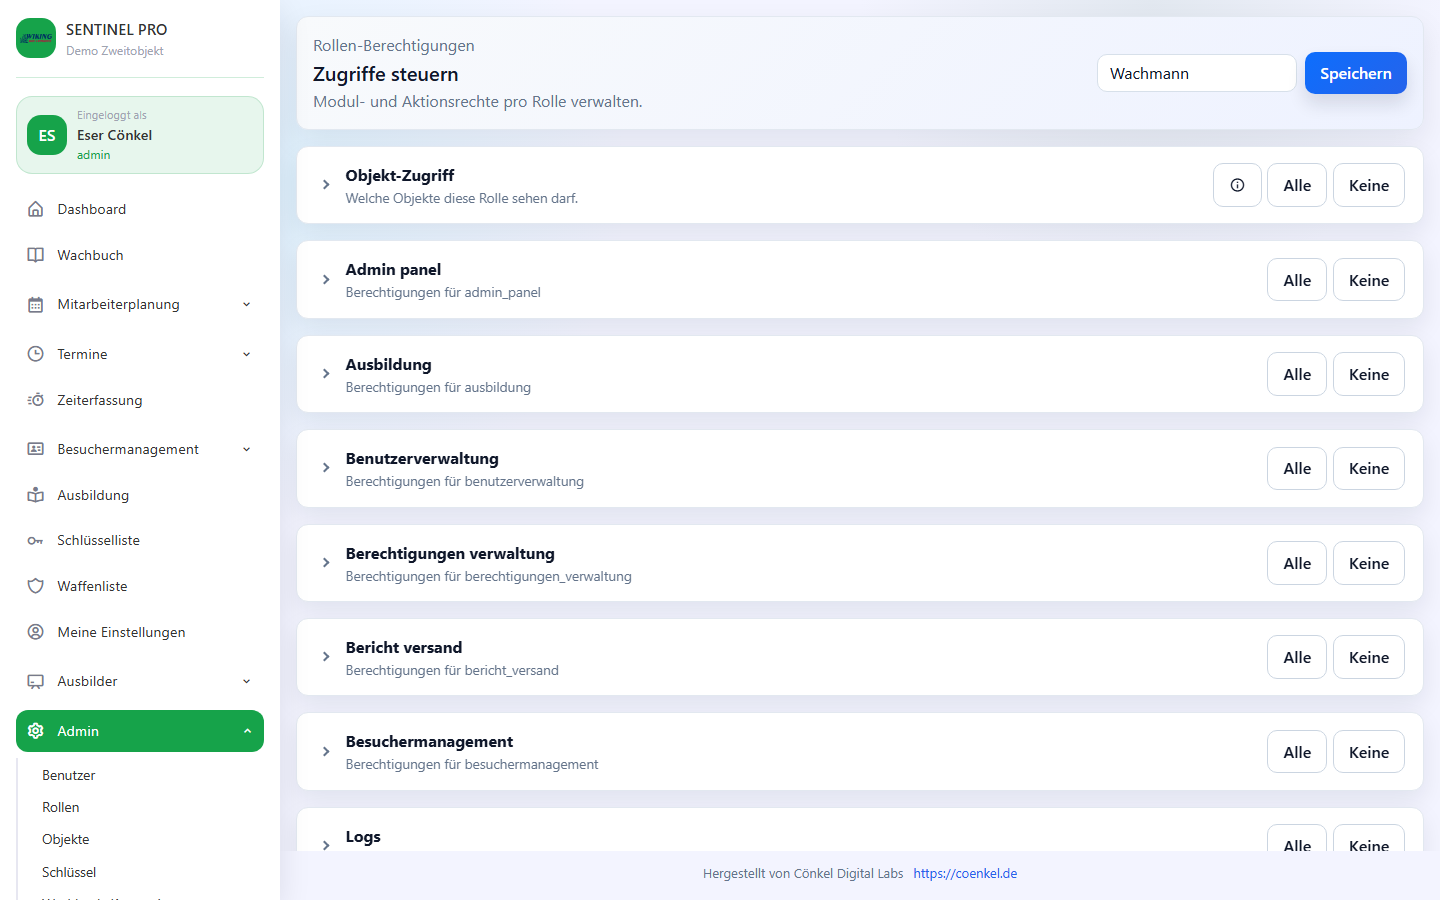Follow the coenkel.de footer link
Image resolution: width=1440 pixels, height=900 pixels.
[x=965, y=873]
